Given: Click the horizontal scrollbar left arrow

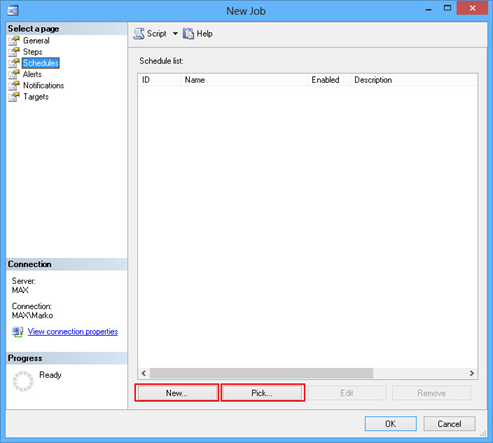Looking at the screenshot, I should coord(144,373).
